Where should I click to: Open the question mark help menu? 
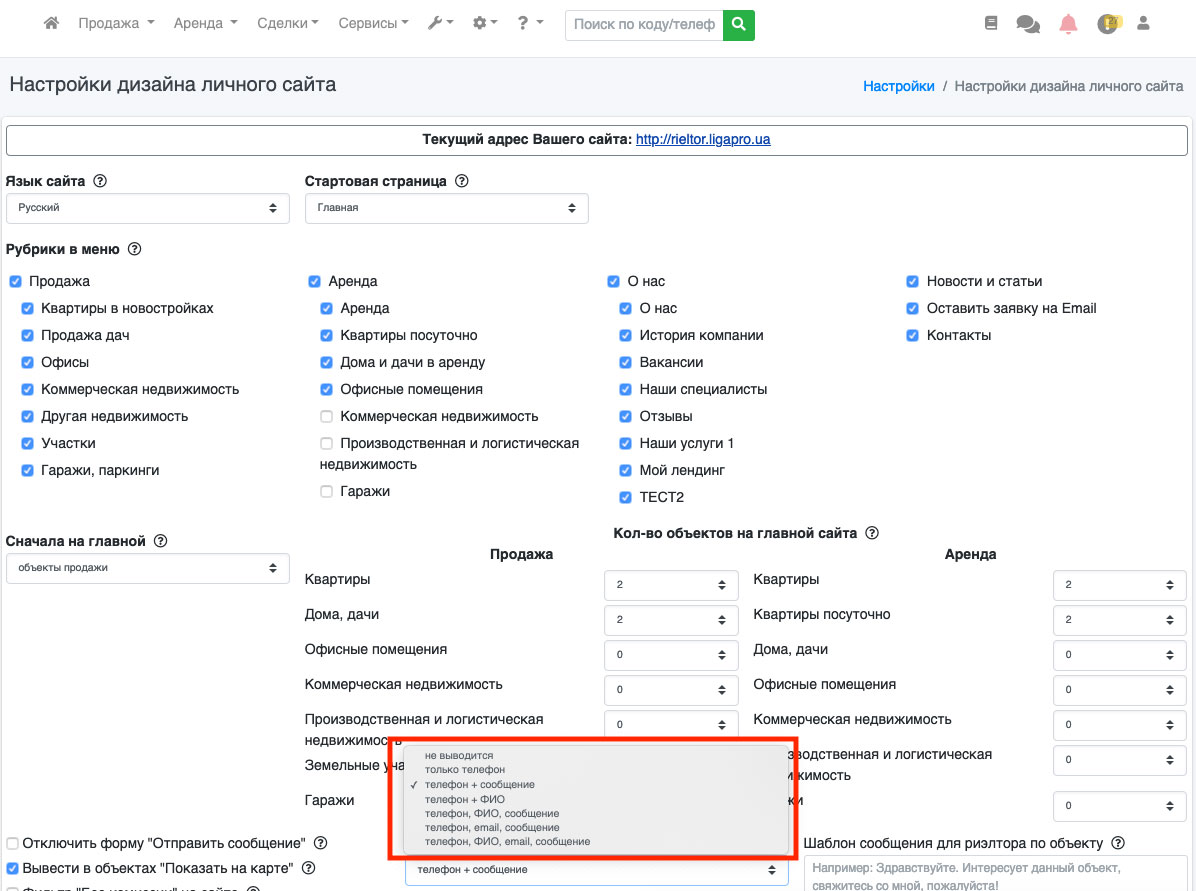tap(530, 23)
